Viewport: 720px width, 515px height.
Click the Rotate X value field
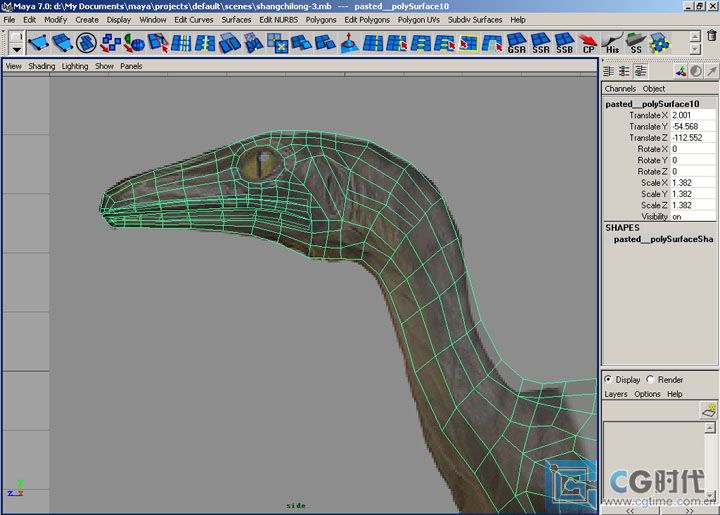[x=693, y=149]
